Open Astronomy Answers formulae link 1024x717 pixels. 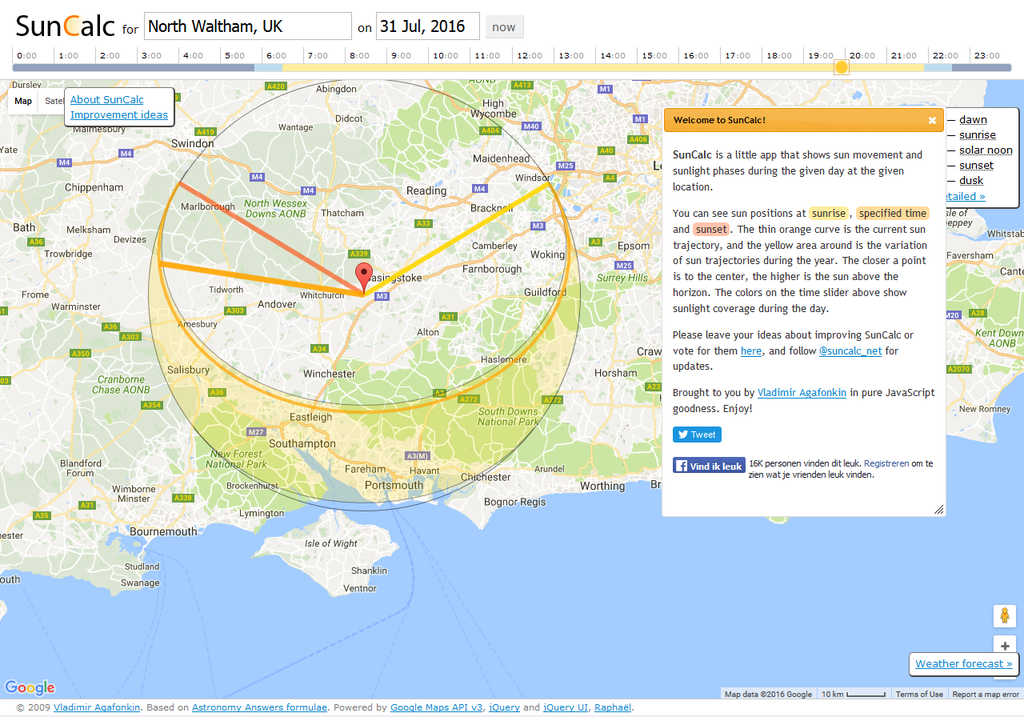(259, 707)
